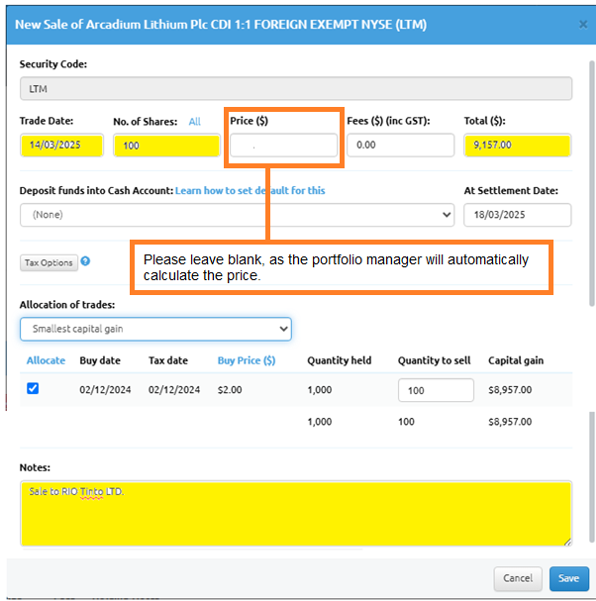Click inside the Notes text area
This screenshot has width=596, height=601.
coord(296,514)
